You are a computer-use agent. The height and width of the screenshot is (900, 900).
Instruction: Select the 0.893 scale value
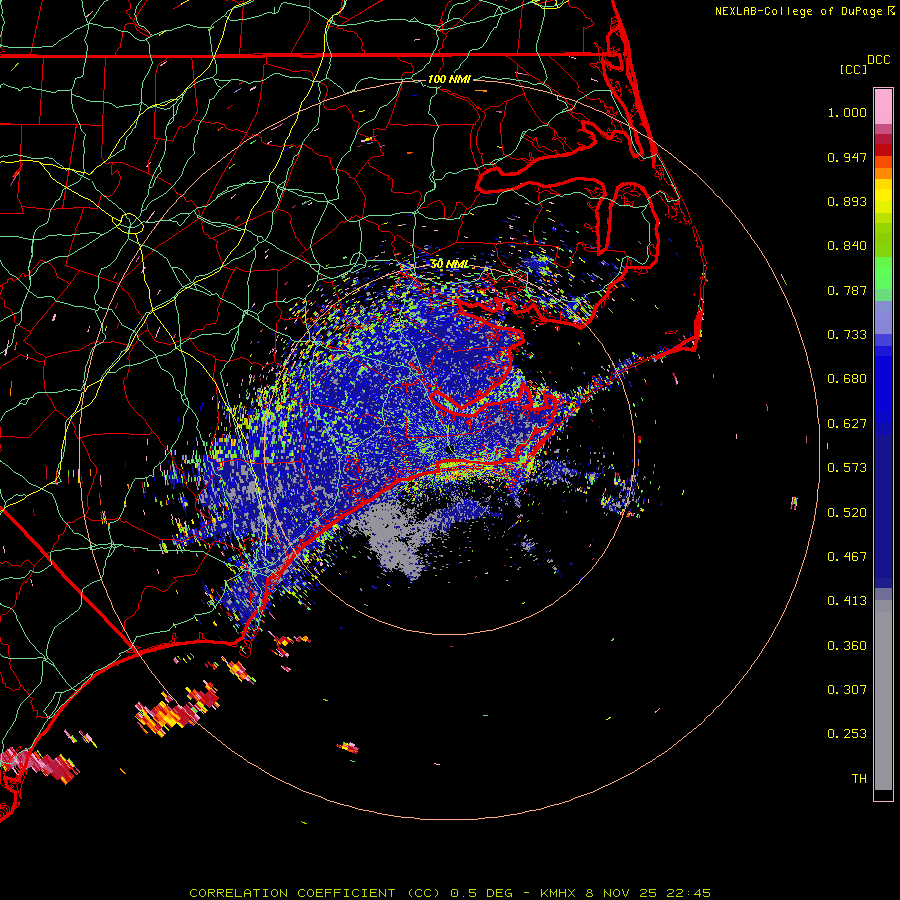[847, 201]
